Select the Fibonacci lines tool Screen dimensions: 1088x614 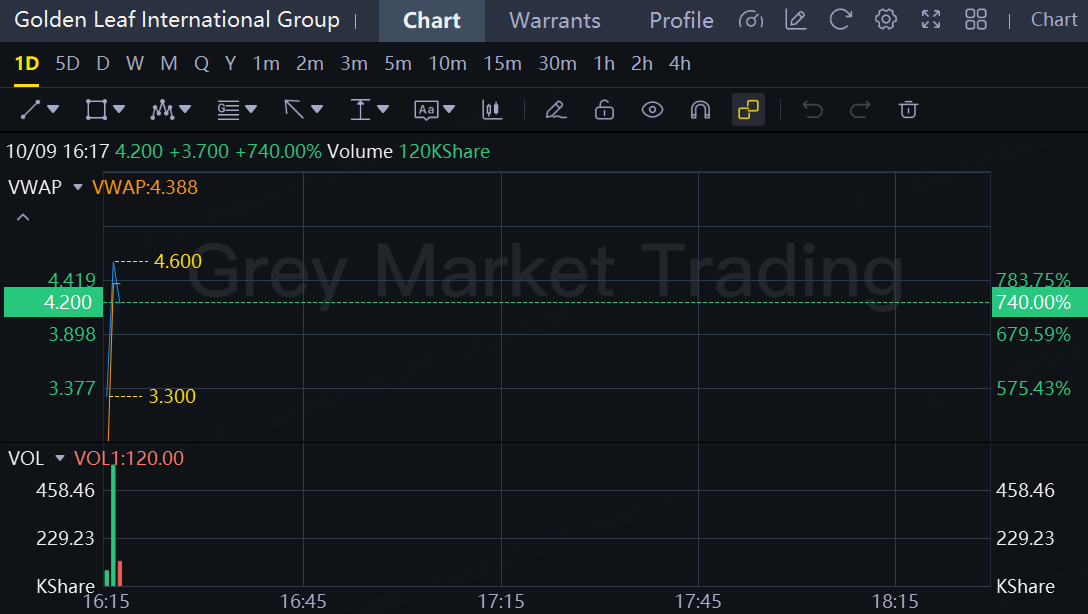click(x=228, y=110)
